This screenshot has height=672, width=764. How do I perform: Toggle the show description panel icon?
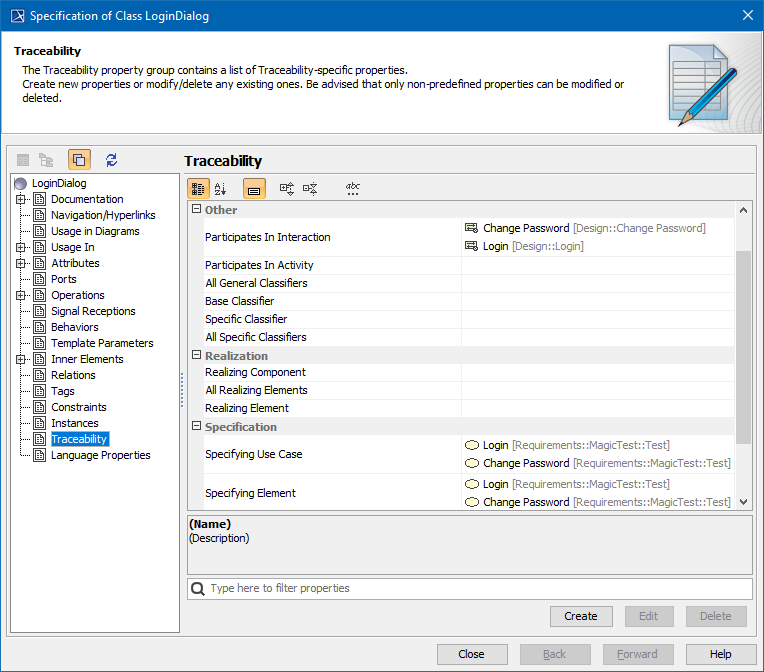point(254,188)
